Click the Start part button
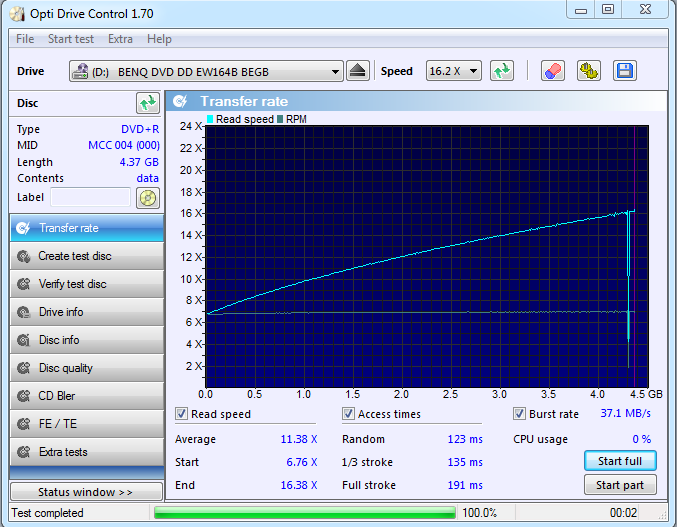677x527 pixels. click(x=620, y=485)
